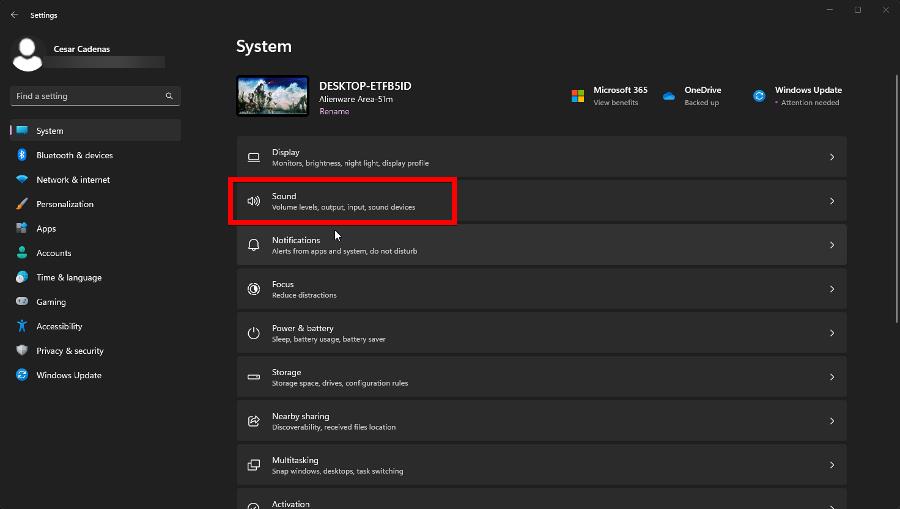The image size is (900, 509).
Task: Open the Activation settings row
Action: point(541,499)
